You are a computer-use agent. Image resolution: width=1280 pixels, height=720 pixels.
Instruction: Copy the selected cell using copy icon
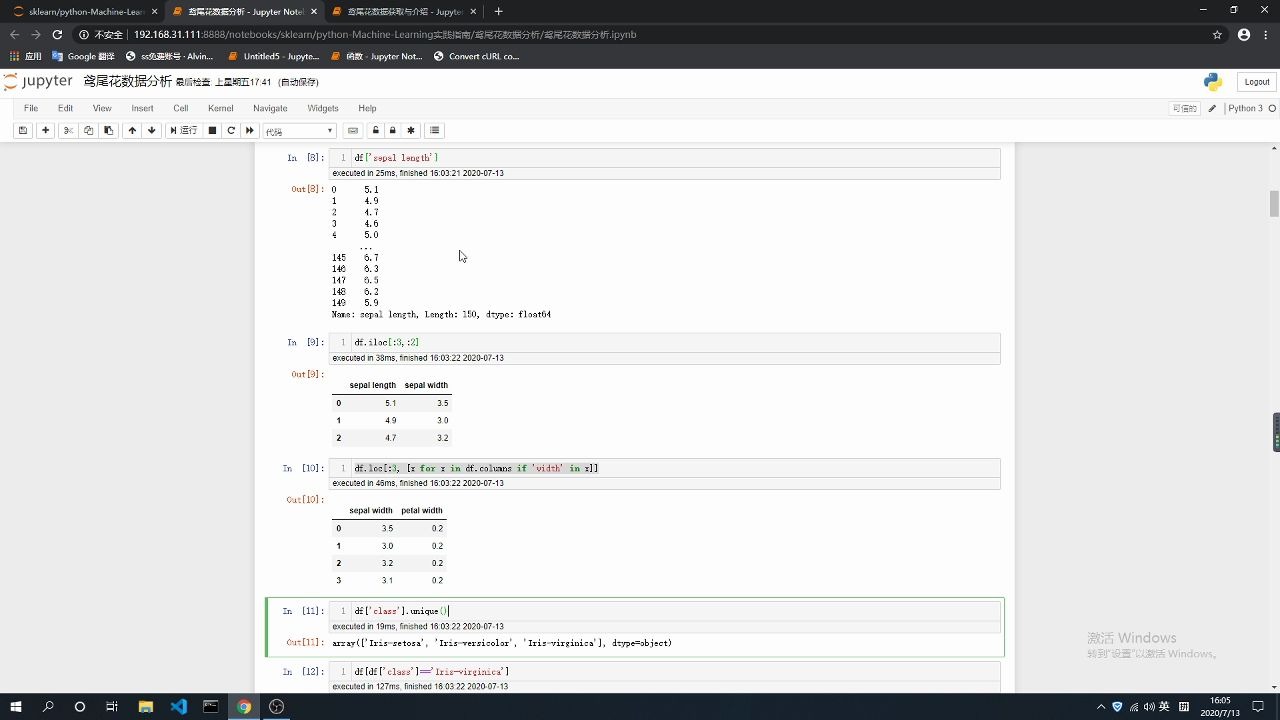[89, 130]
